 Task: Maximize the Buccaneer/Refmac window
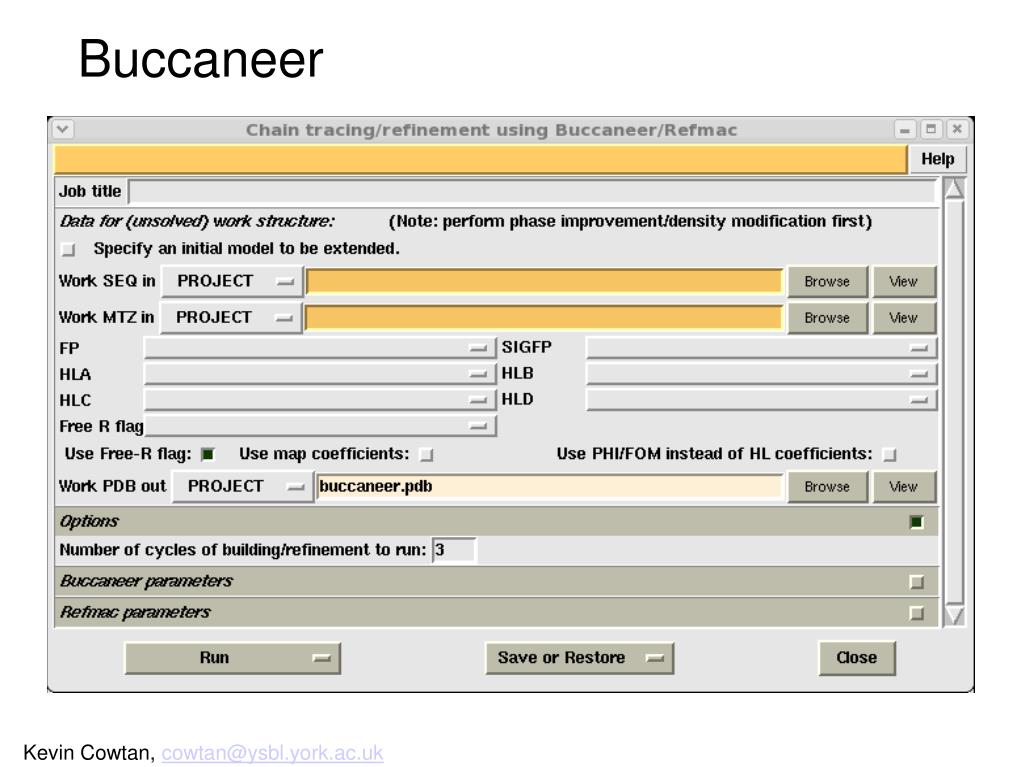[x=931, y=130]
